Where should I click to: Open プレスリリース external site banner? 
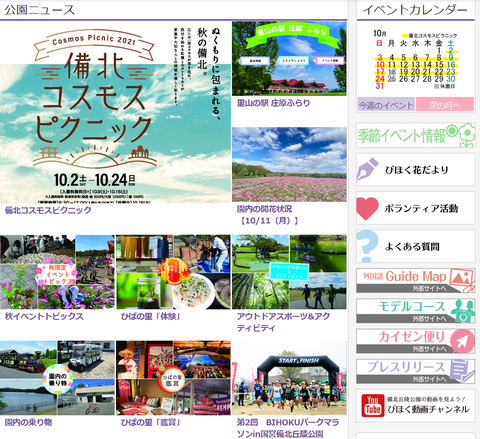pyautogui.click(x=416, y=371)
